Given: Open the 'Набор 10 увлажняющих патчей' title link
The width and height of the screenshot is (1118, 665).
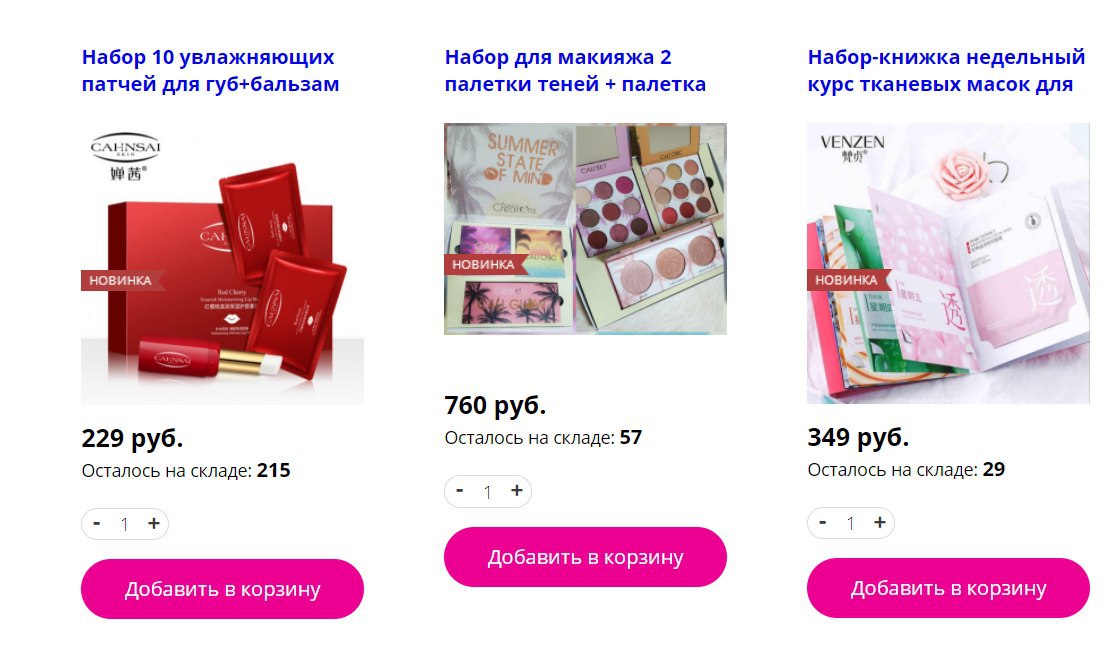Looking at the screenshot, I should click(210, 71).
